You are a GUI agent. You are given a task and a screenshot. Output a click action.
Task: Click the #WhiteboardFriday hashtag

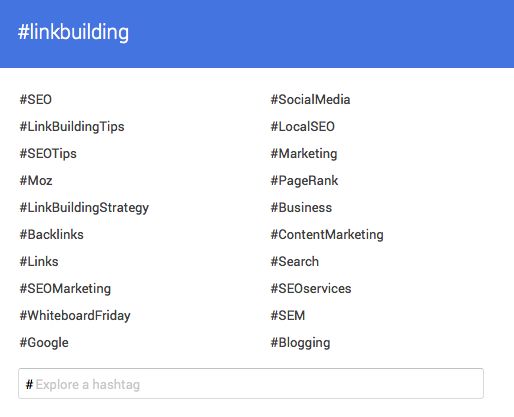(x=75, y=316)
